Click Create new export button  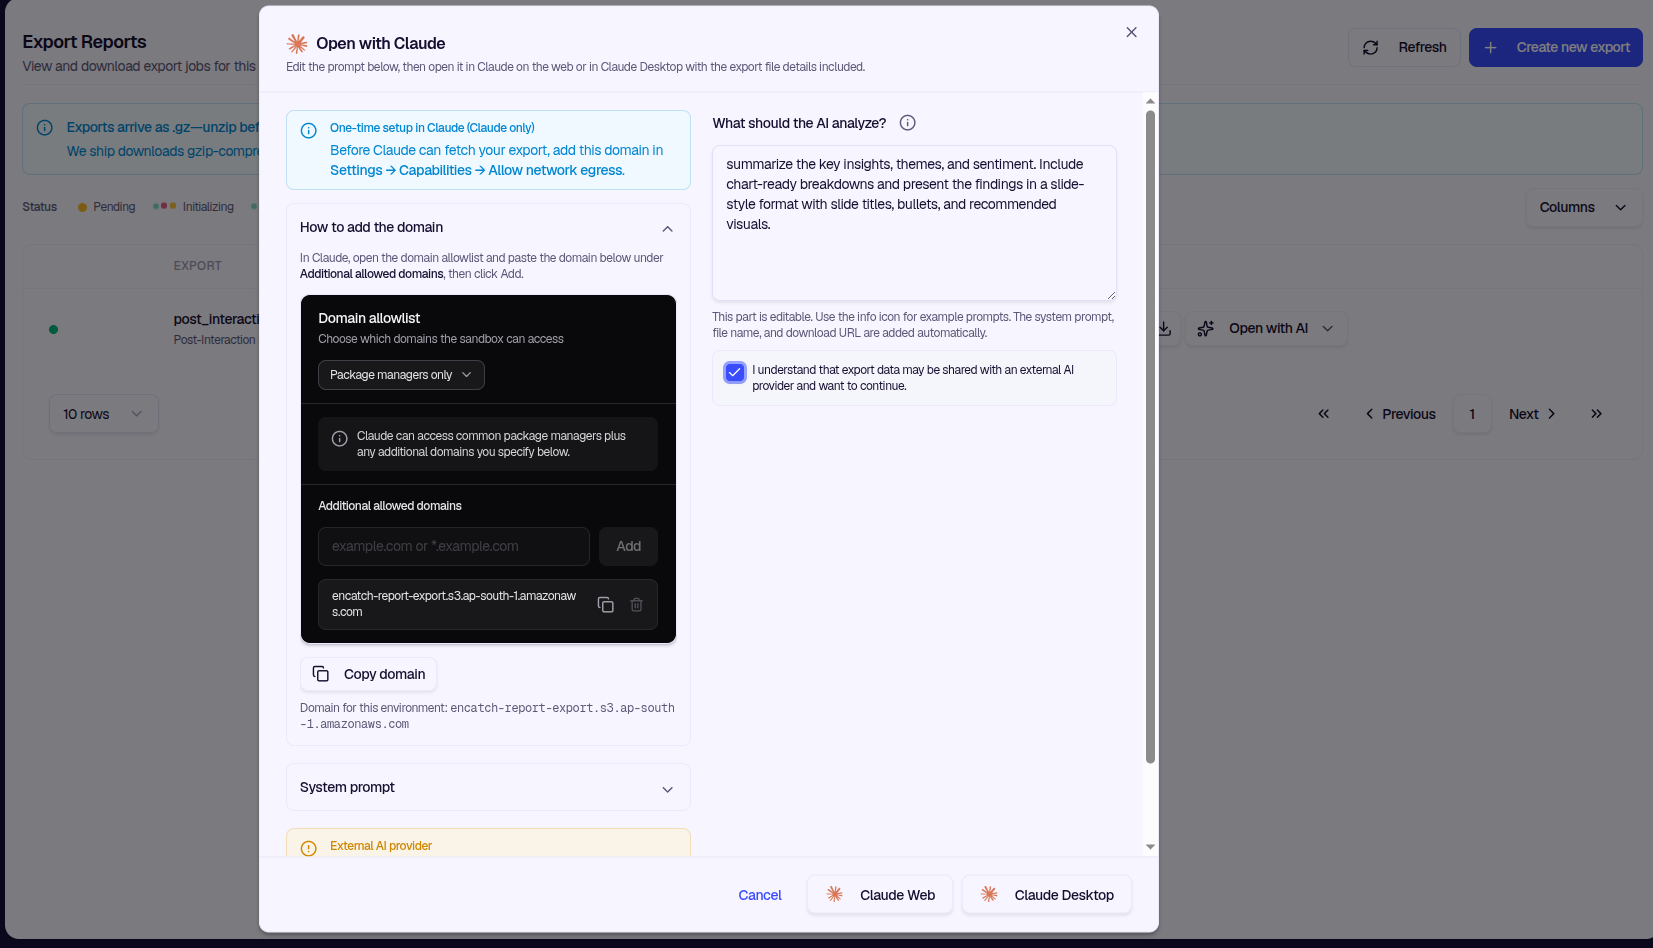1556,47
